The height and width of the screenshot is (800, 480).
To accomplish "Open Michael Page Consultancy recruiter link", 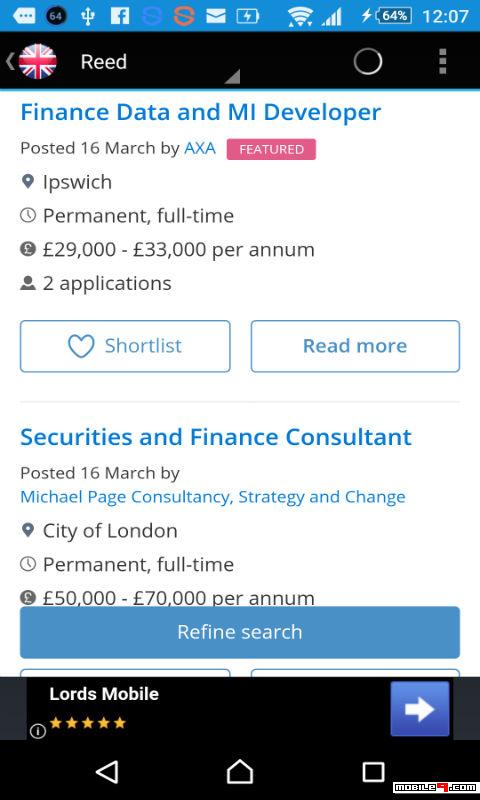I will point(213,497).
